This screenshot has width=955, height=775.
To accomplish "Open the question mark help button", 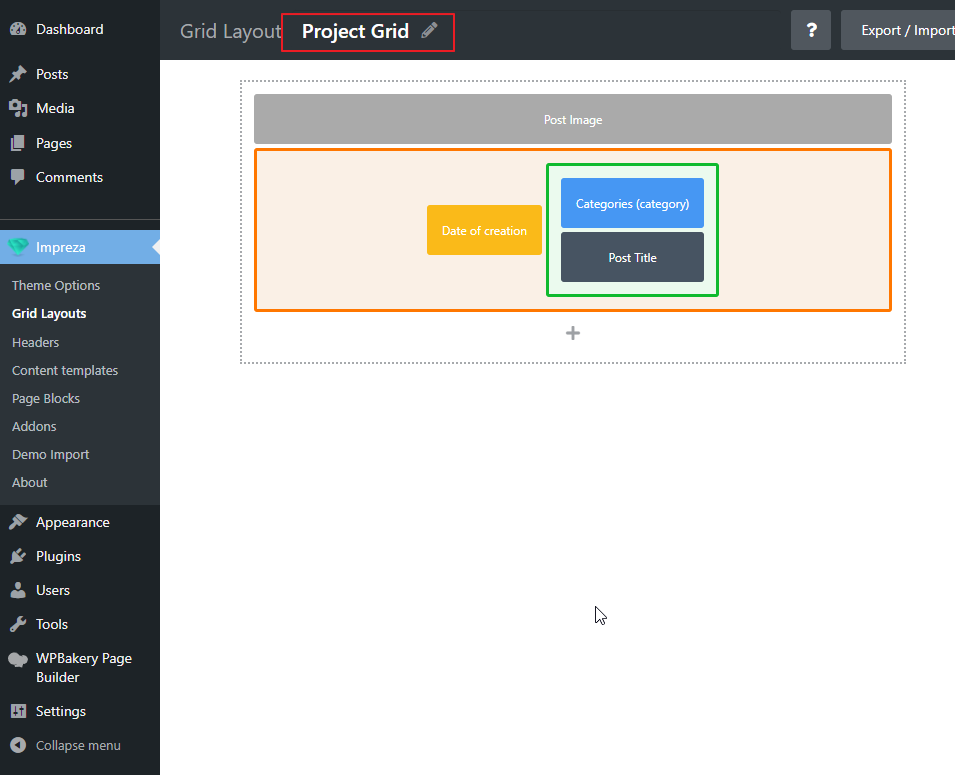I will [811, 30].
